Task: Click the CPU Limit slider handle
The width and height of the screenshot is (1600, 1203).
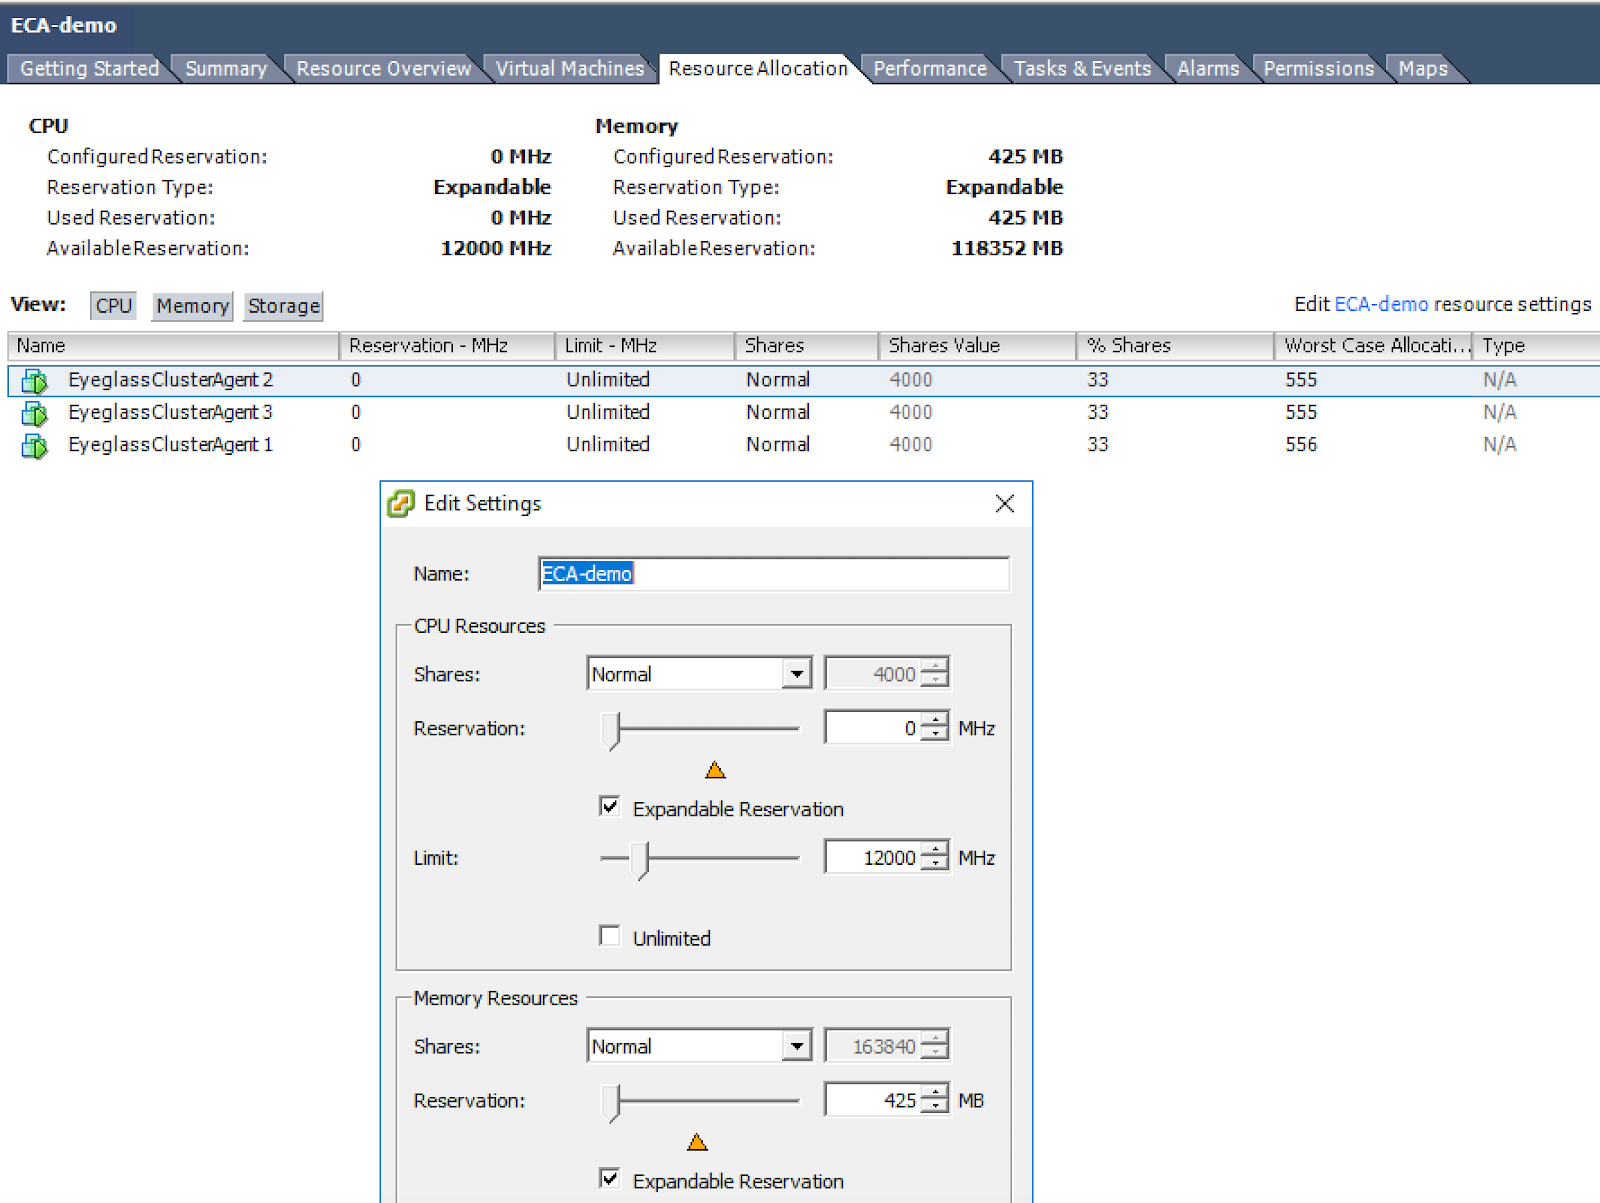Action: click(641, 859)
